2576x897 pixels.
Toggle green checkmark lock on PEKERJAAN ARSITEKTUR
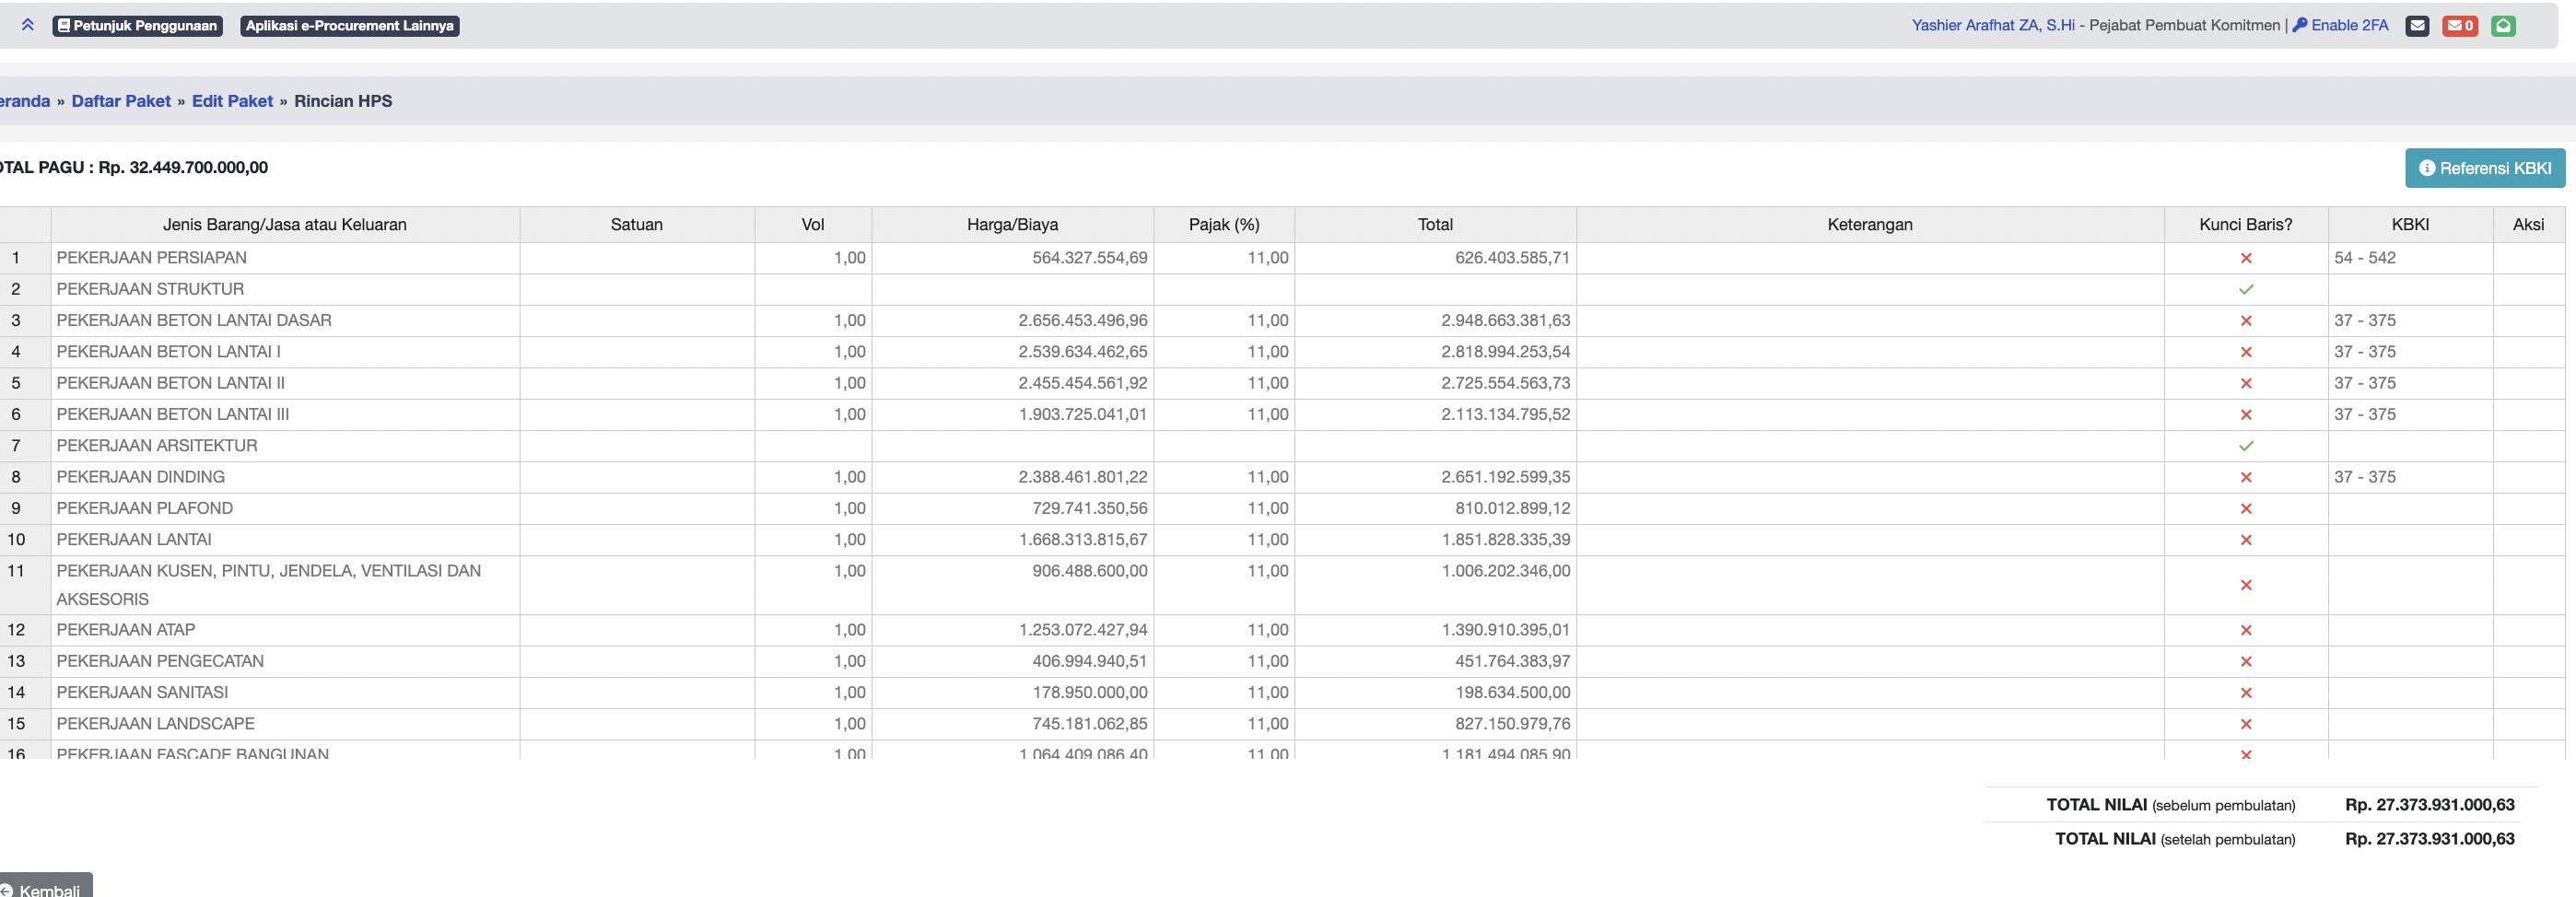(x=2246, y=446)
